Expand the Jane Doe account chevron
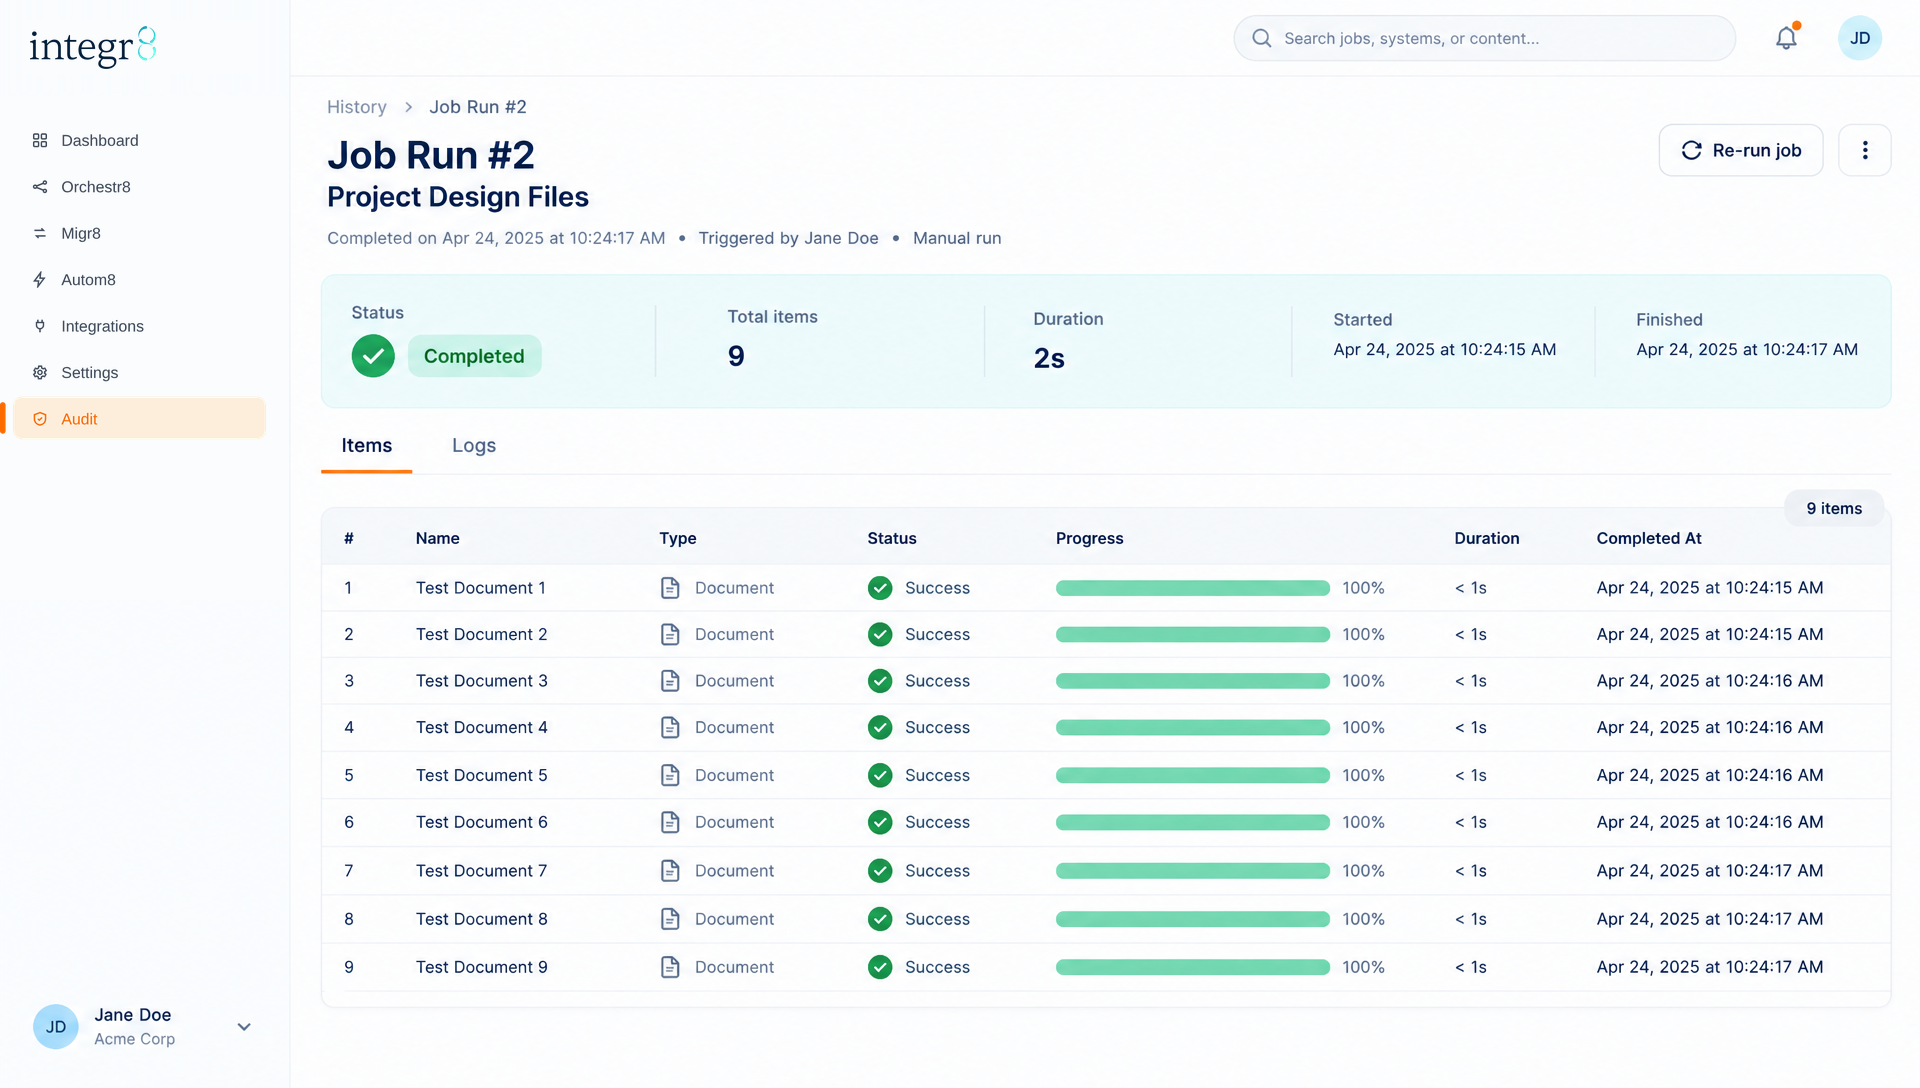This screenshot has height=1088, width=1920. (x=244, y=1027)
